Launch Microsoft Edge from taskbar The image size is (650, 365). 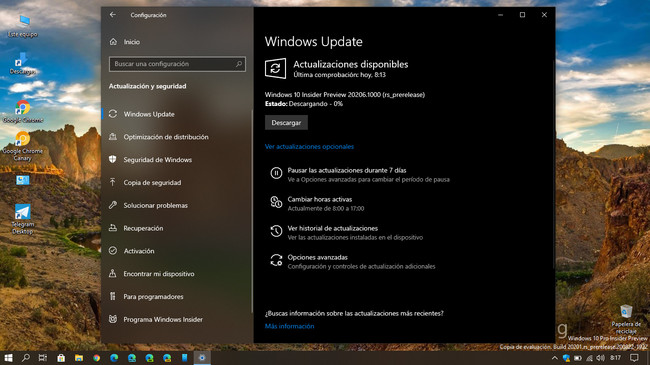coord(114,358)
